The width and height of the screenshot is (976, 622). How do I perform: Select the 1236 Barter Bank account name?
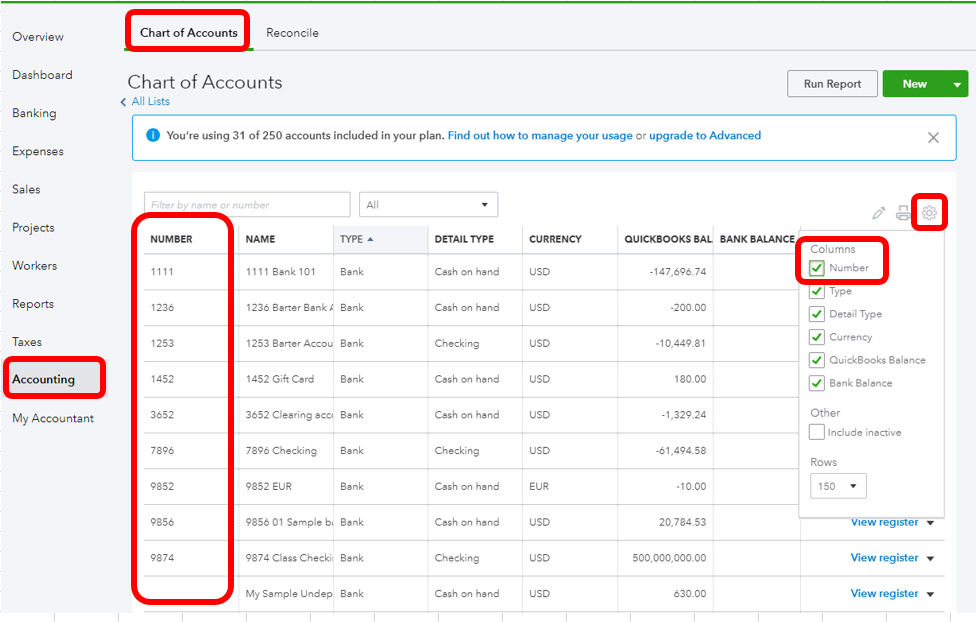tap(289, 308)
